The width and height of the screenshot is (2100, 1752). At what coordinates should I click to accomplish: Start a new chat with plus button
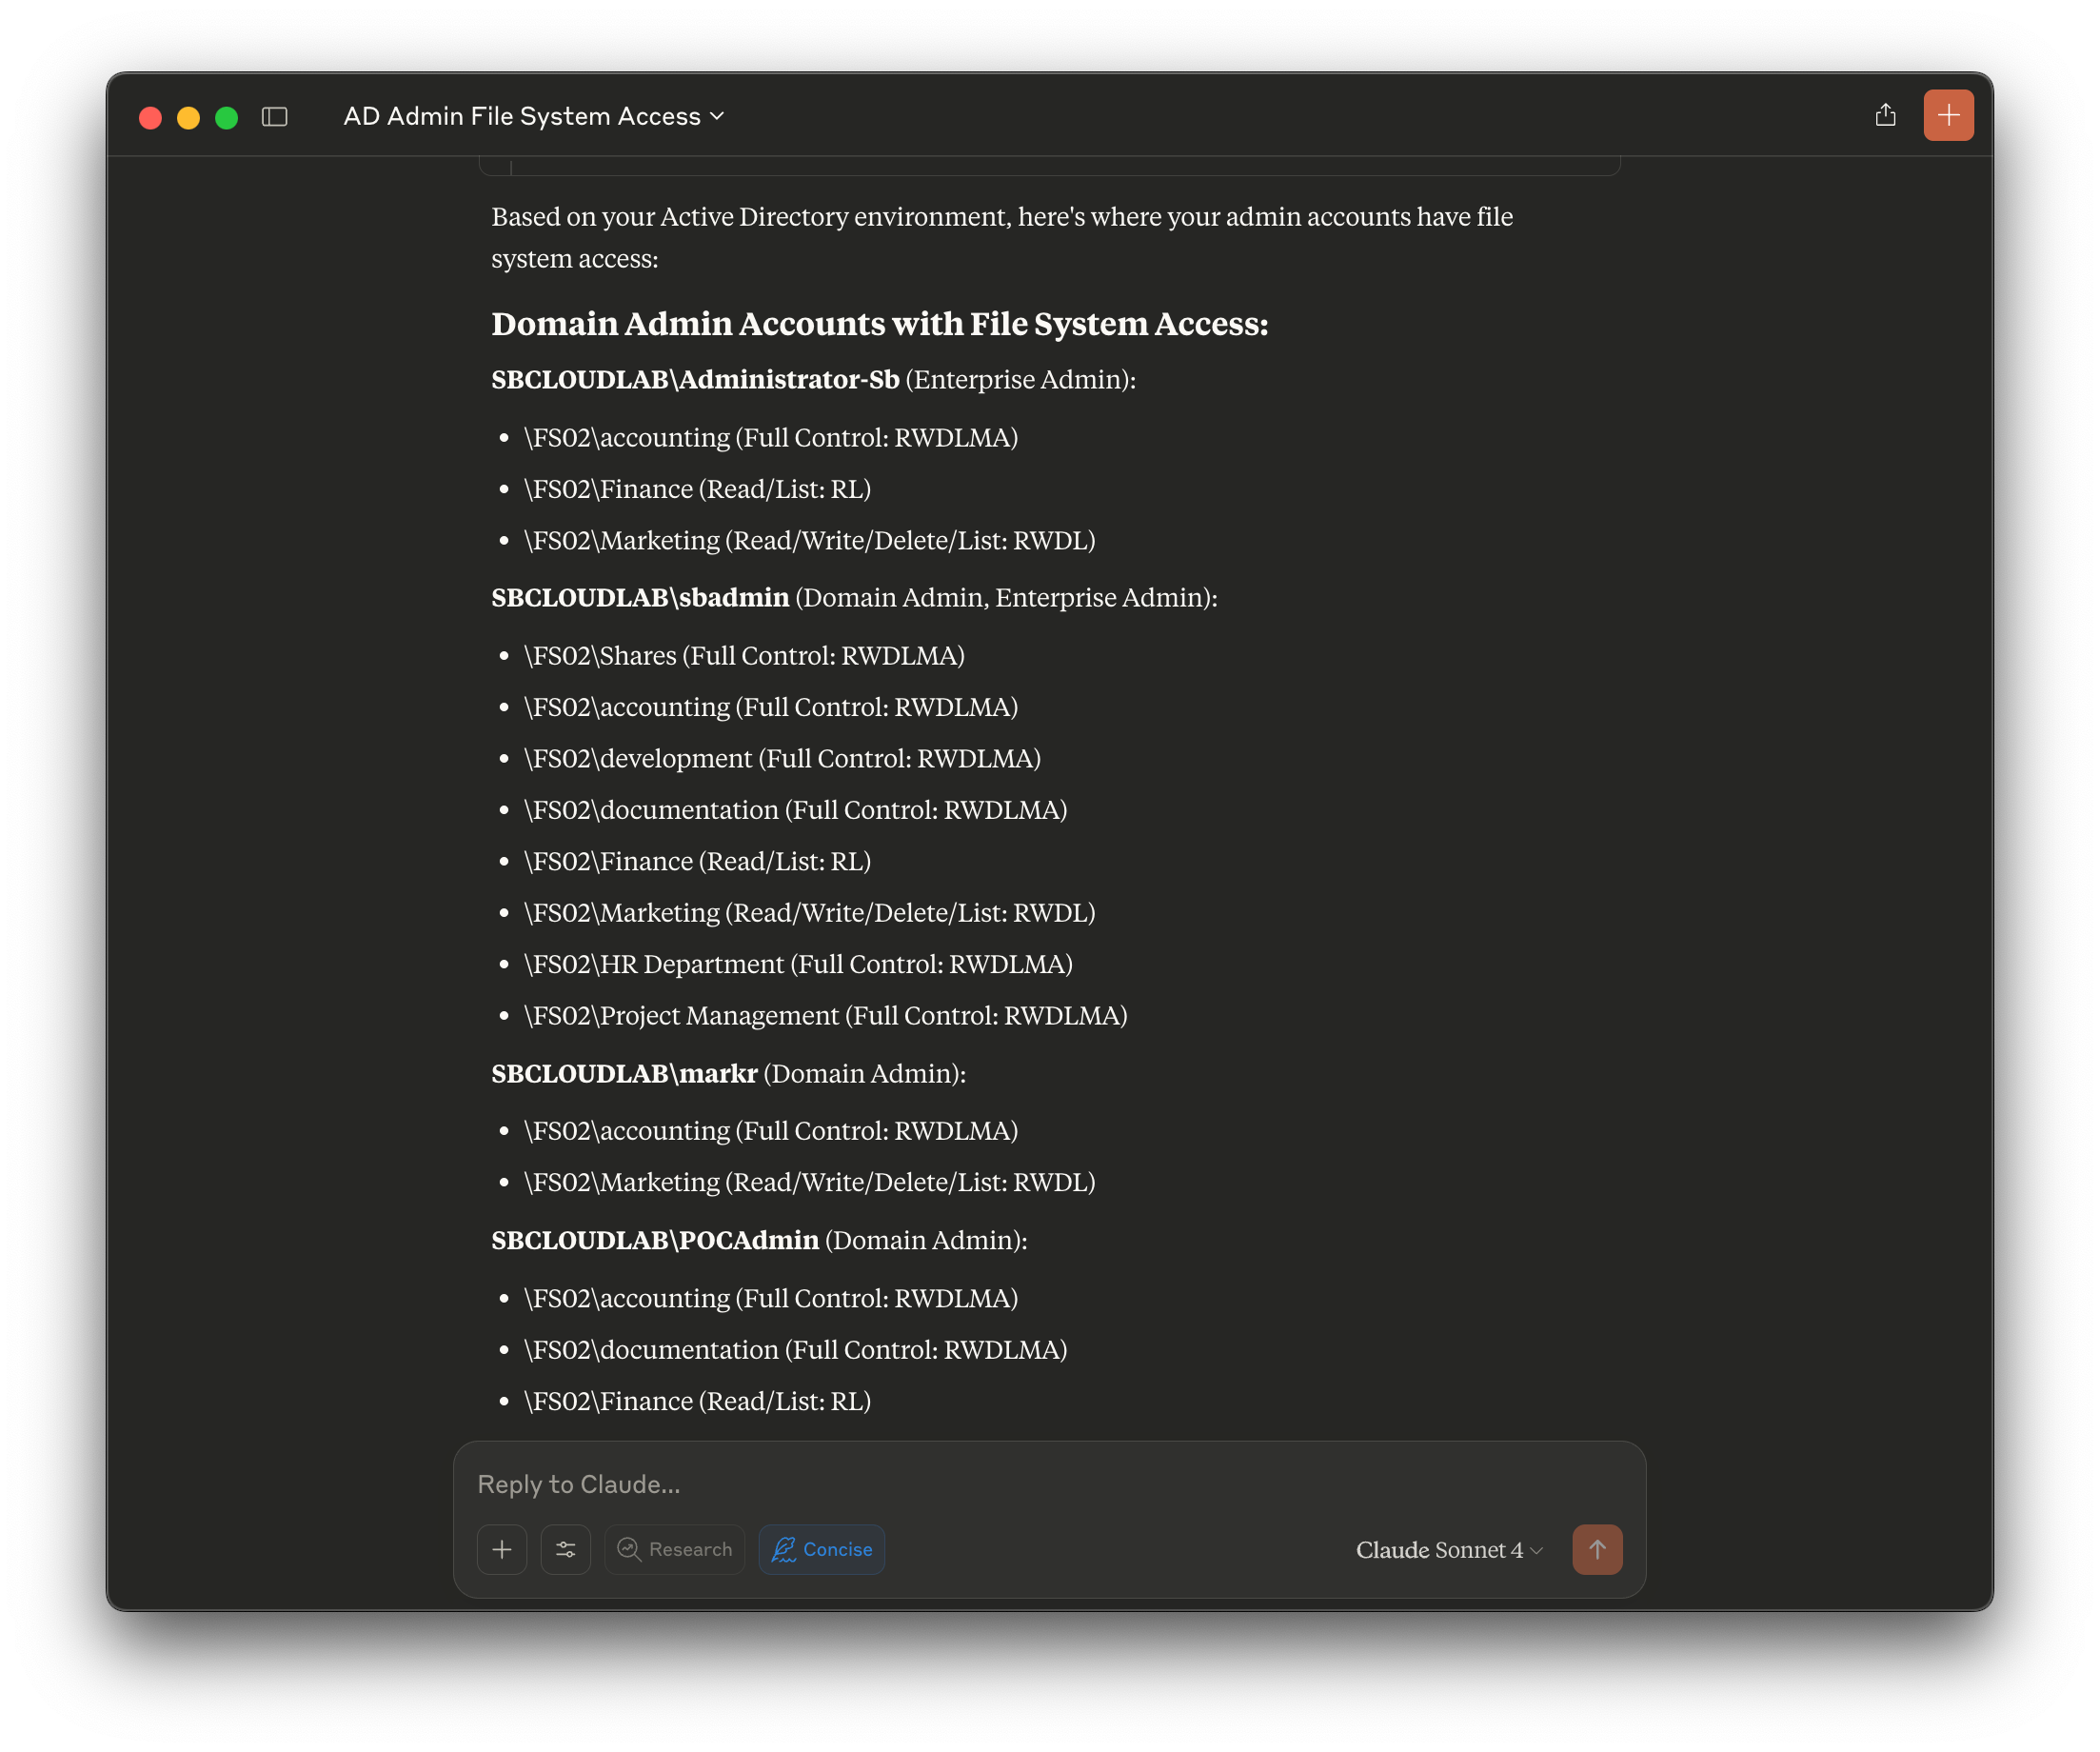tap(1947, 116)
